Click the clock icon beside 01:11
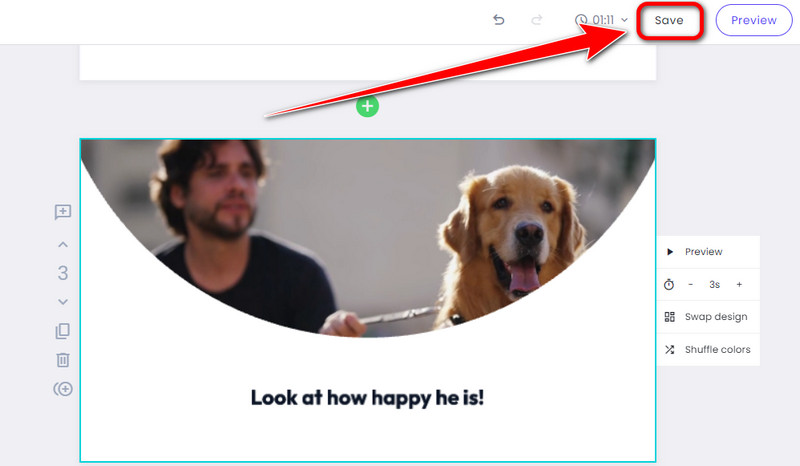 [x=581, y=20]
